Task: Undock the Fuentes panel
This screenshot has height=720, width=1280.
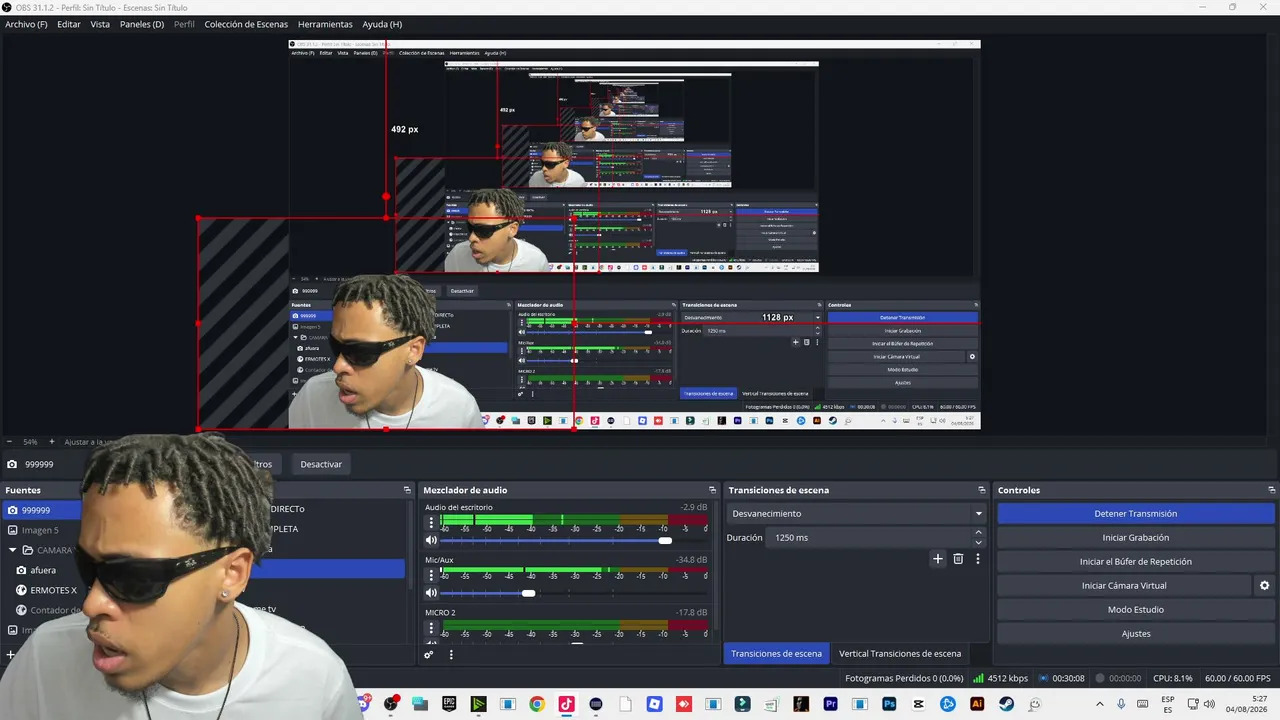Action: [x=407, y=490]
